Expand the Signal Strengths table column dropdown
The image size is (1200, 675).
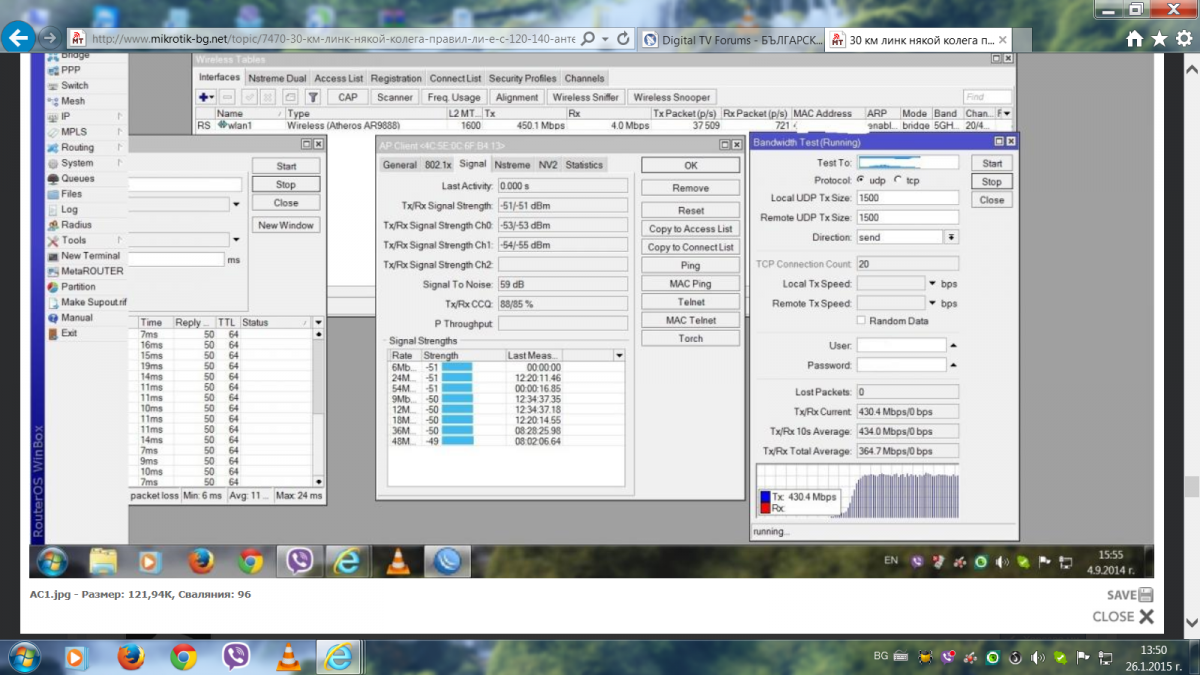point(619,355)
